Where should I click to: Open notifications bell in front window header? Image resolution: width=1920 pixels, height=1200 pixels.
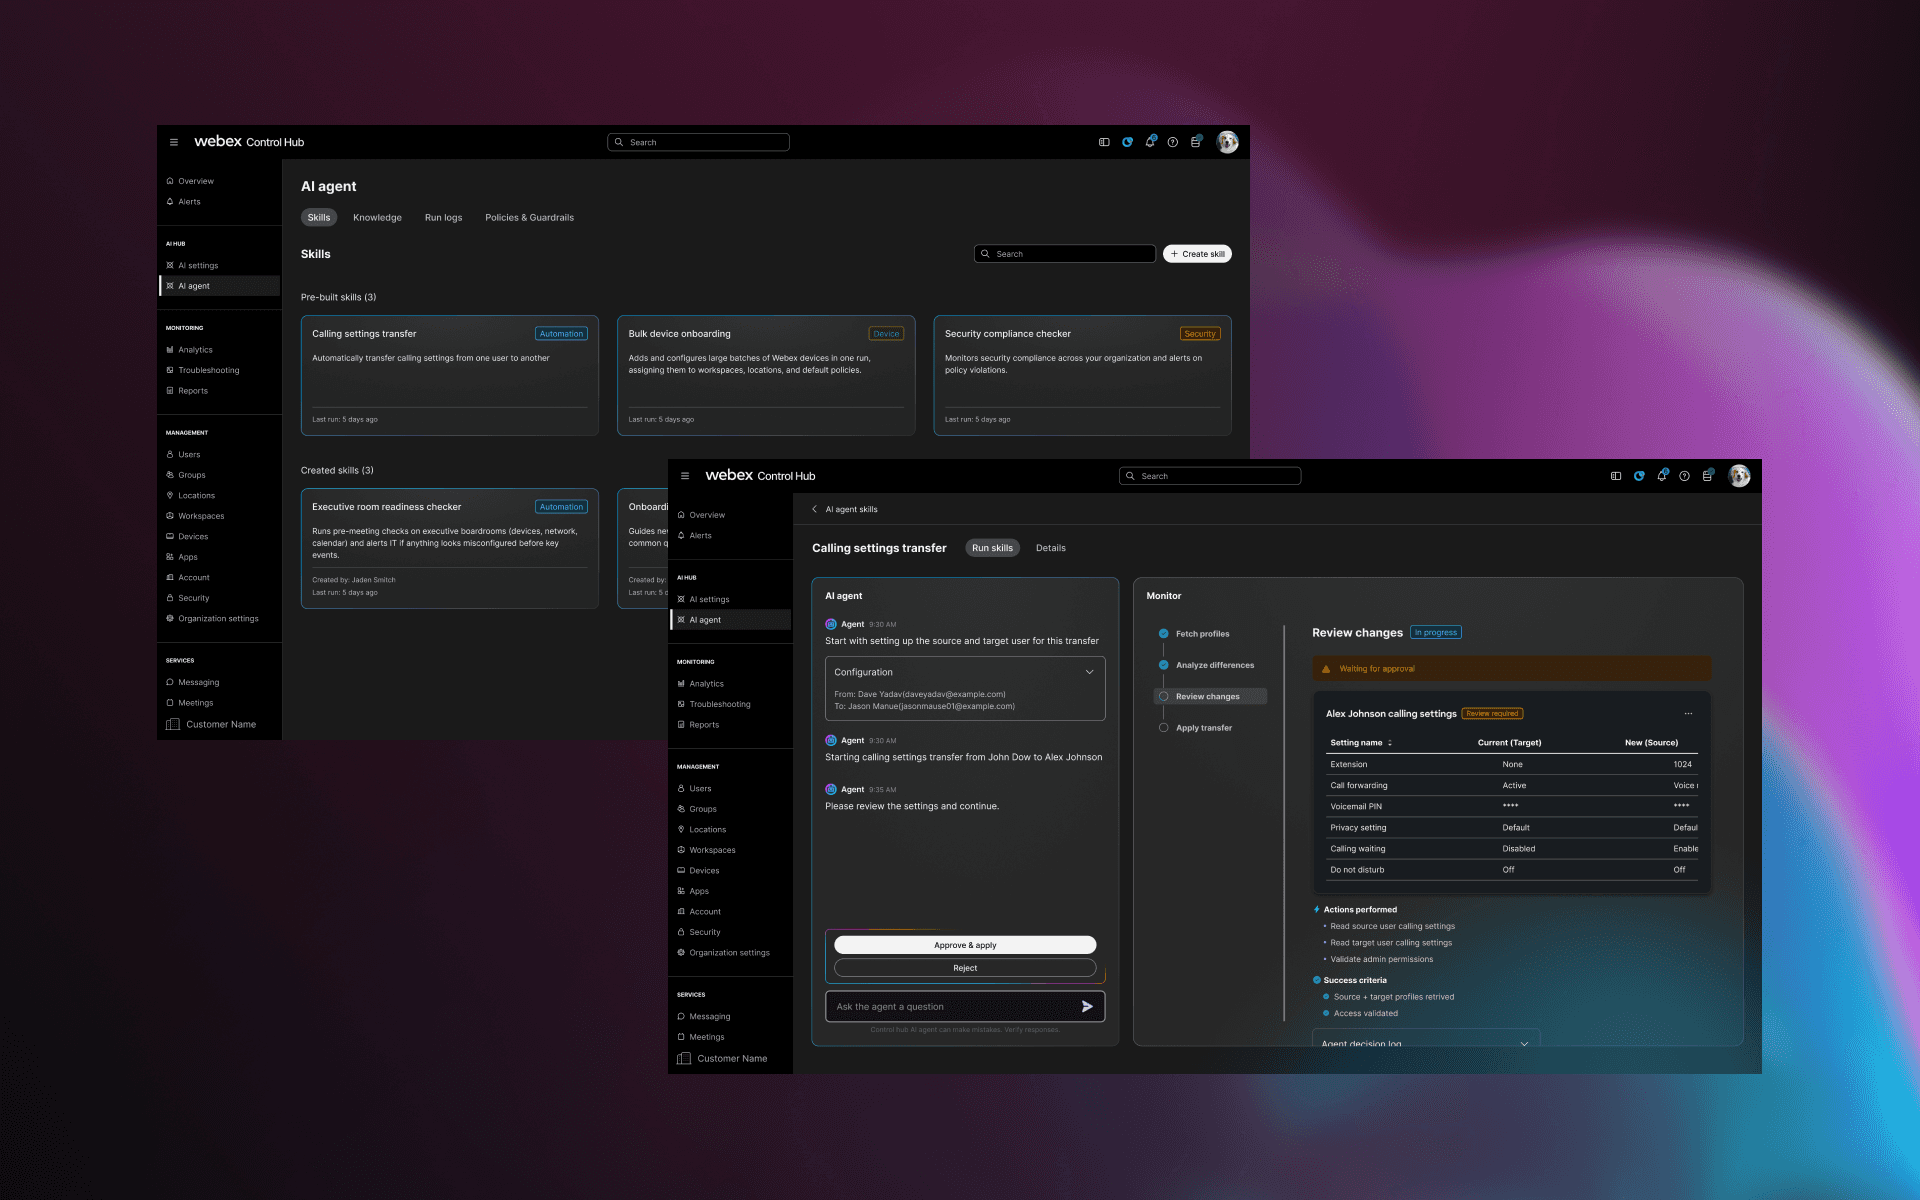pos(1661,476)
